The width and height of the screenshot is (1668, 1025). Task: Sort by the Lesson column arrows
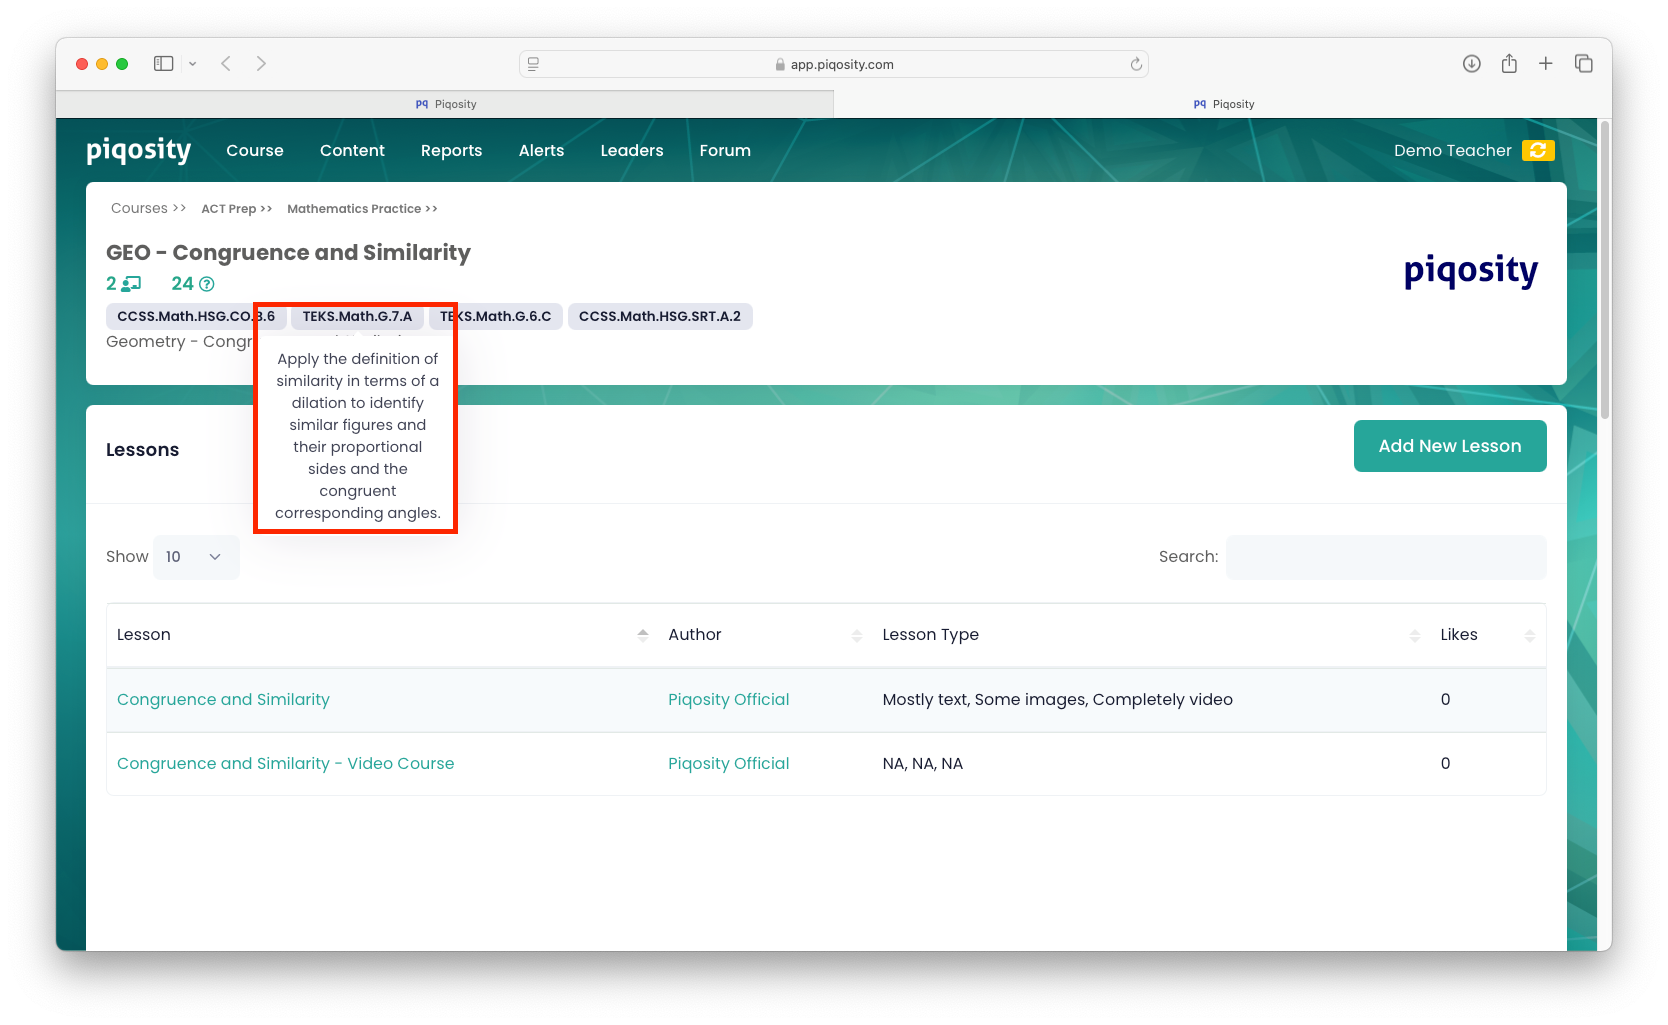[x=643, y=635]
